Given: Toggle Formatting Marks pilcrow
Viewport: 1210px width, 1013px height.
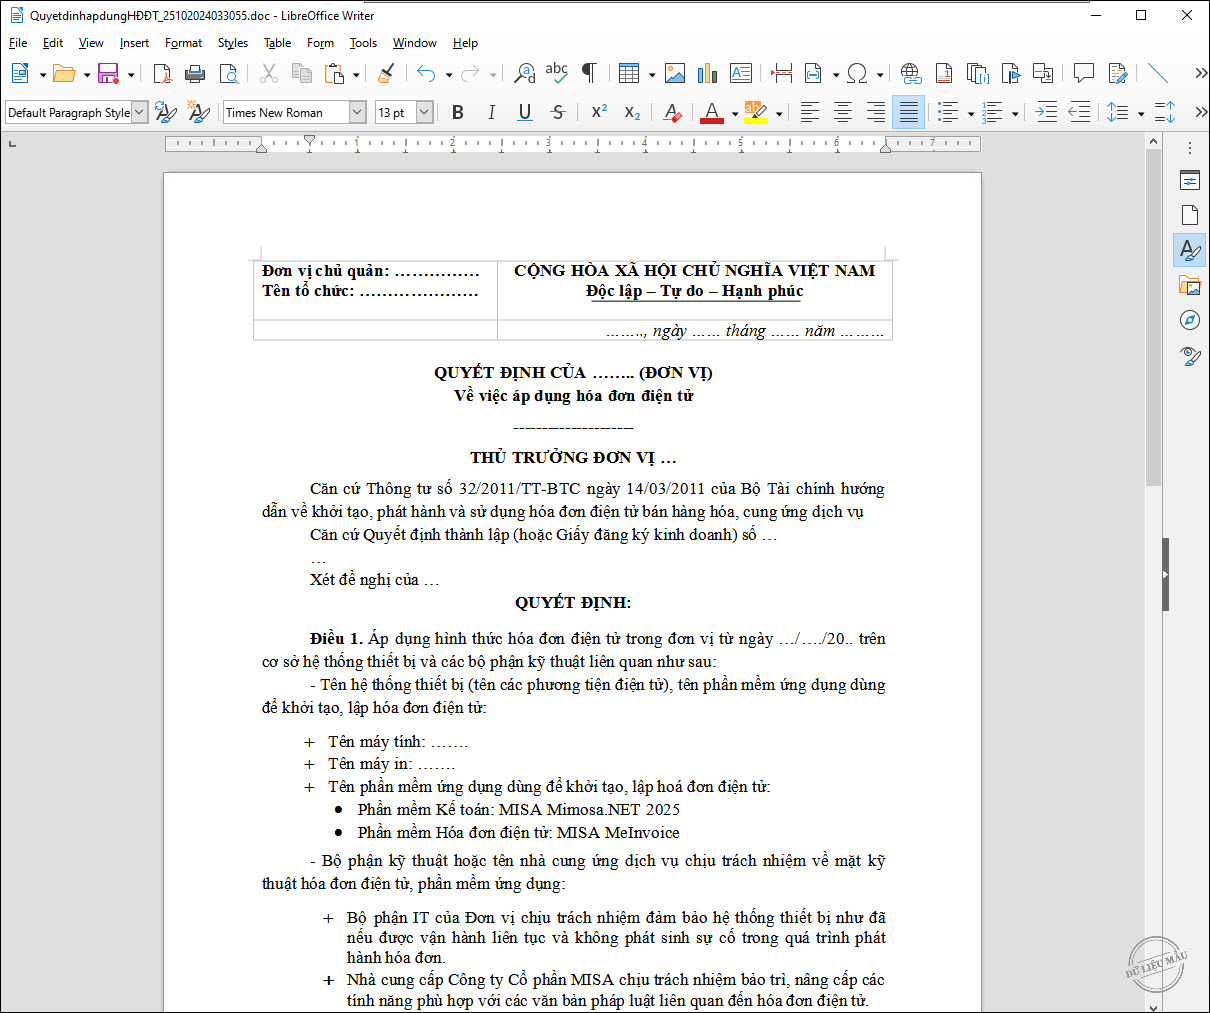Looking at the screenshot, I should (590, 73).
